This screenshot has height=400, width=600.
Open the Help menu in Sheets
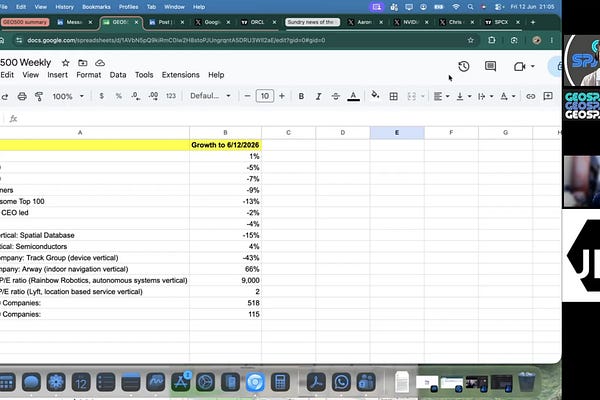point(216,75)
